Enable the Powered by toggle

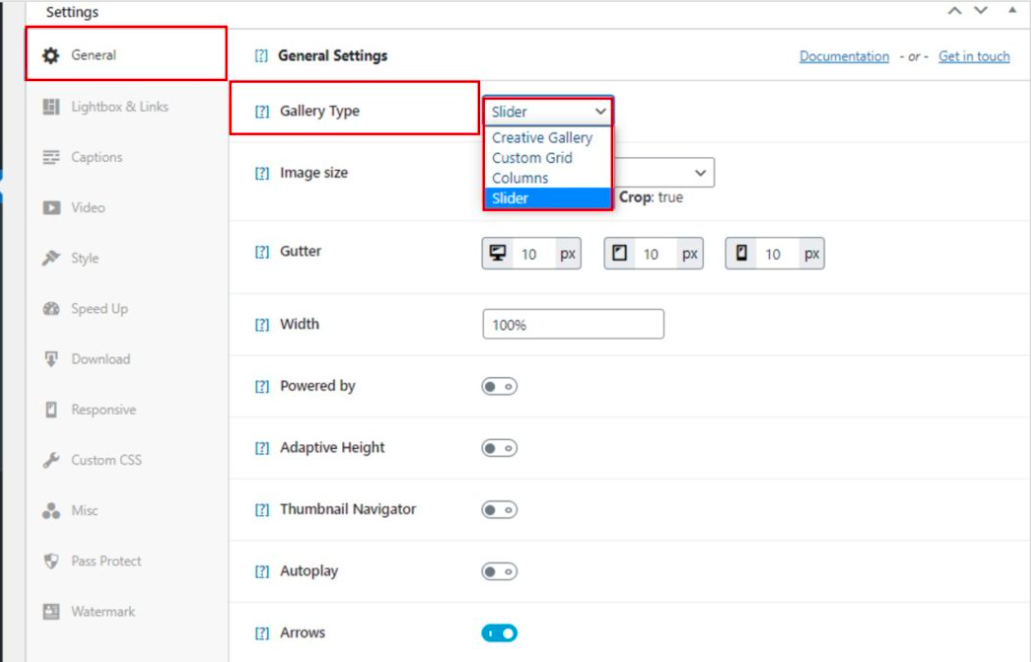(499, 386)
